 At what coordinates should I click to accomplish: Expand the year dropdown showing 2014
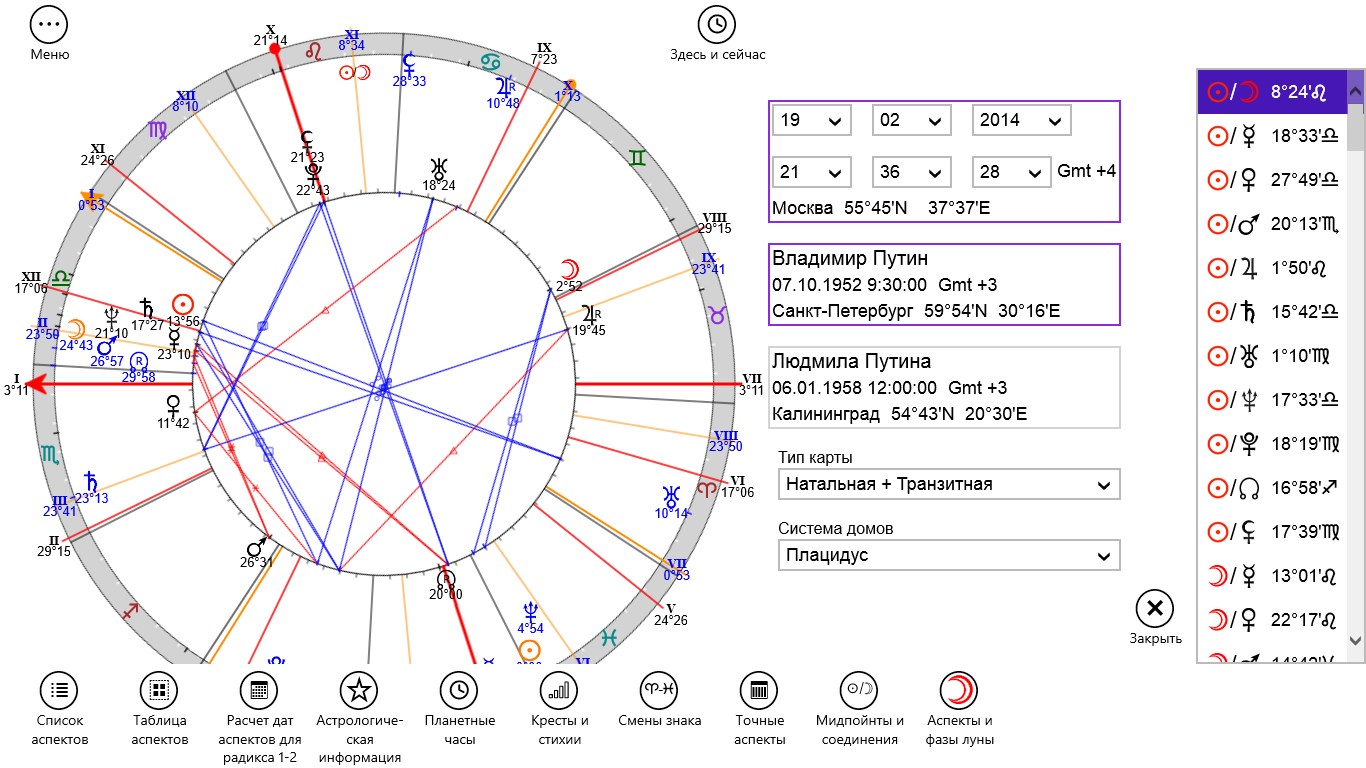pos(1021,120)
